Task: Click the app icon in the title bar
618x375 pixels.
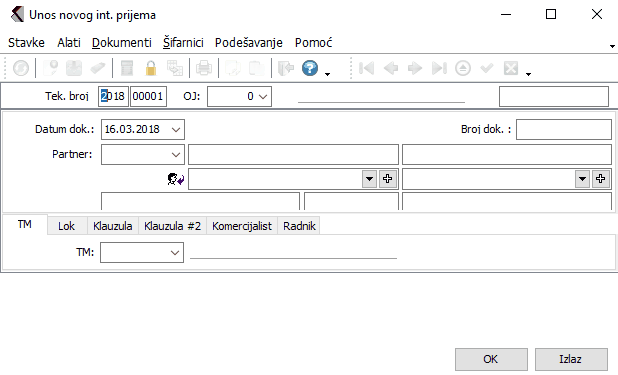Action: click(x=17, y=15)
